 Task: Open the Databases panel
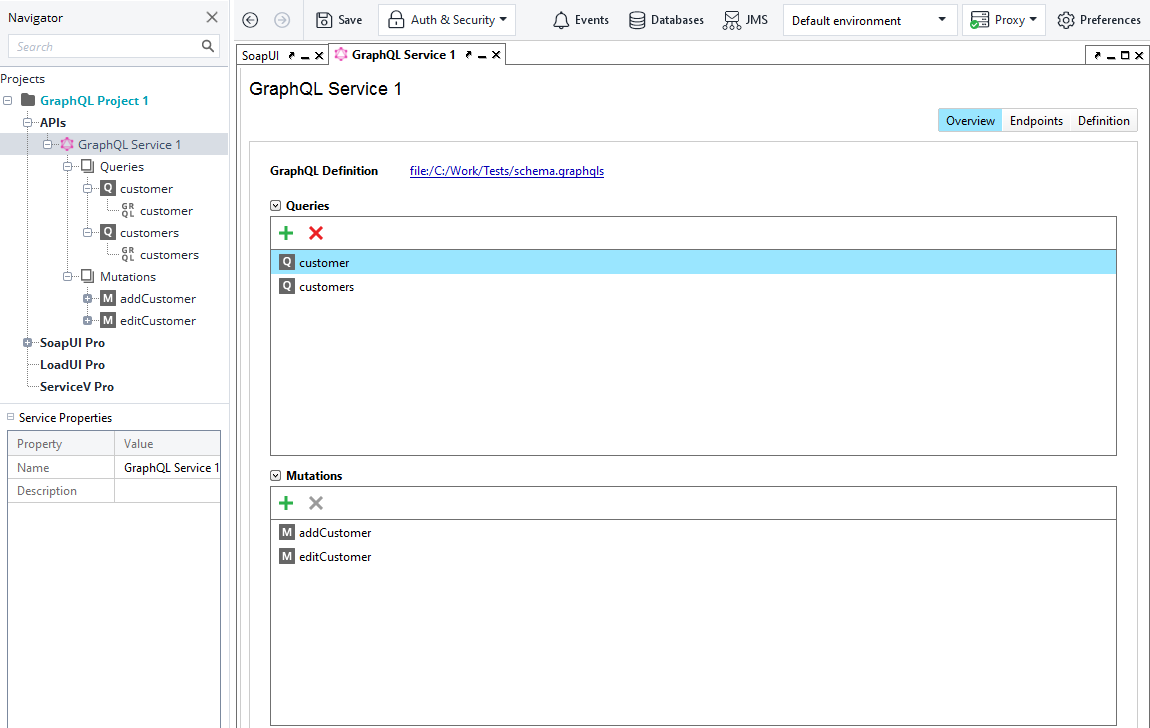666,19
